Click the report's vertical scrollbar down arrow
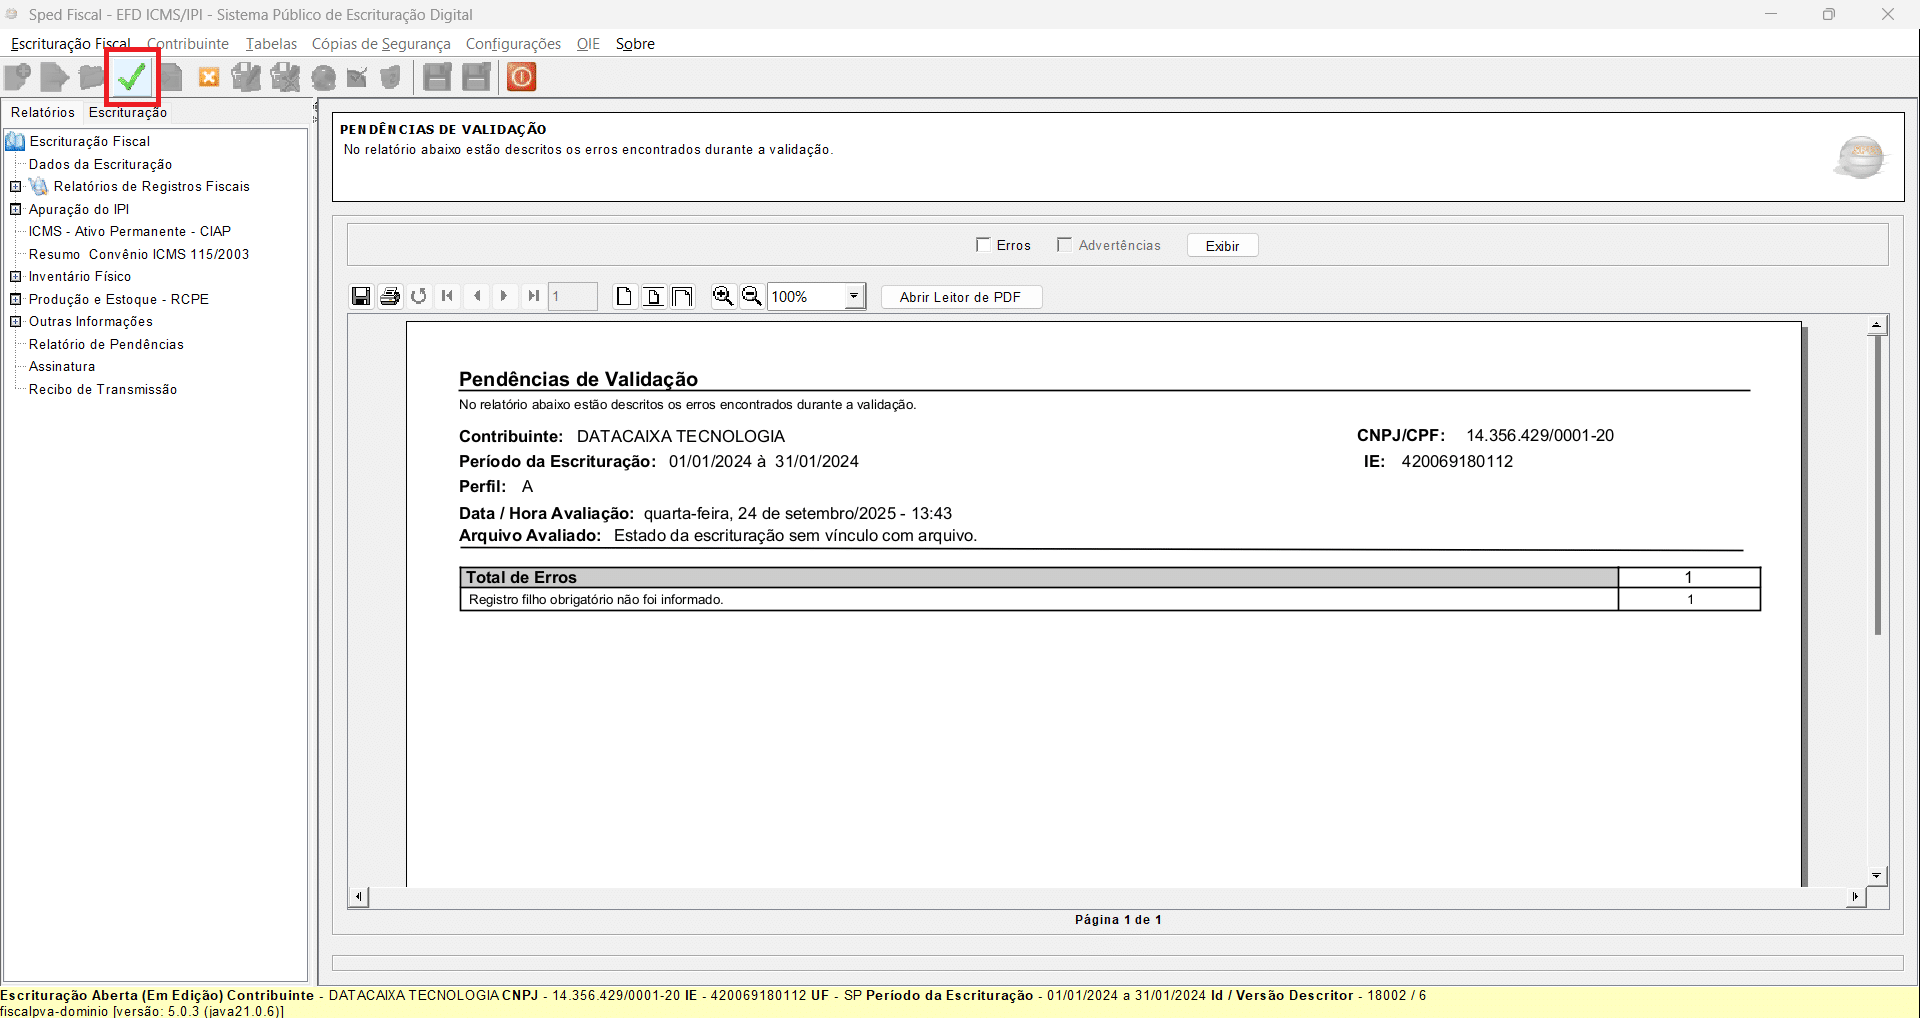 pyautogui.click(x=1876, y=875)
